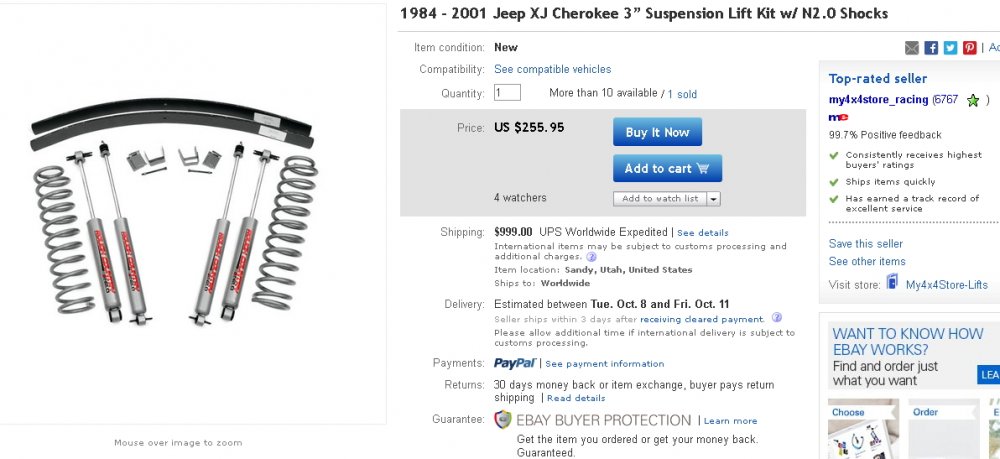Open the 1 sold link
Viewport: 1000px width, 459px height.
[682, 94]
